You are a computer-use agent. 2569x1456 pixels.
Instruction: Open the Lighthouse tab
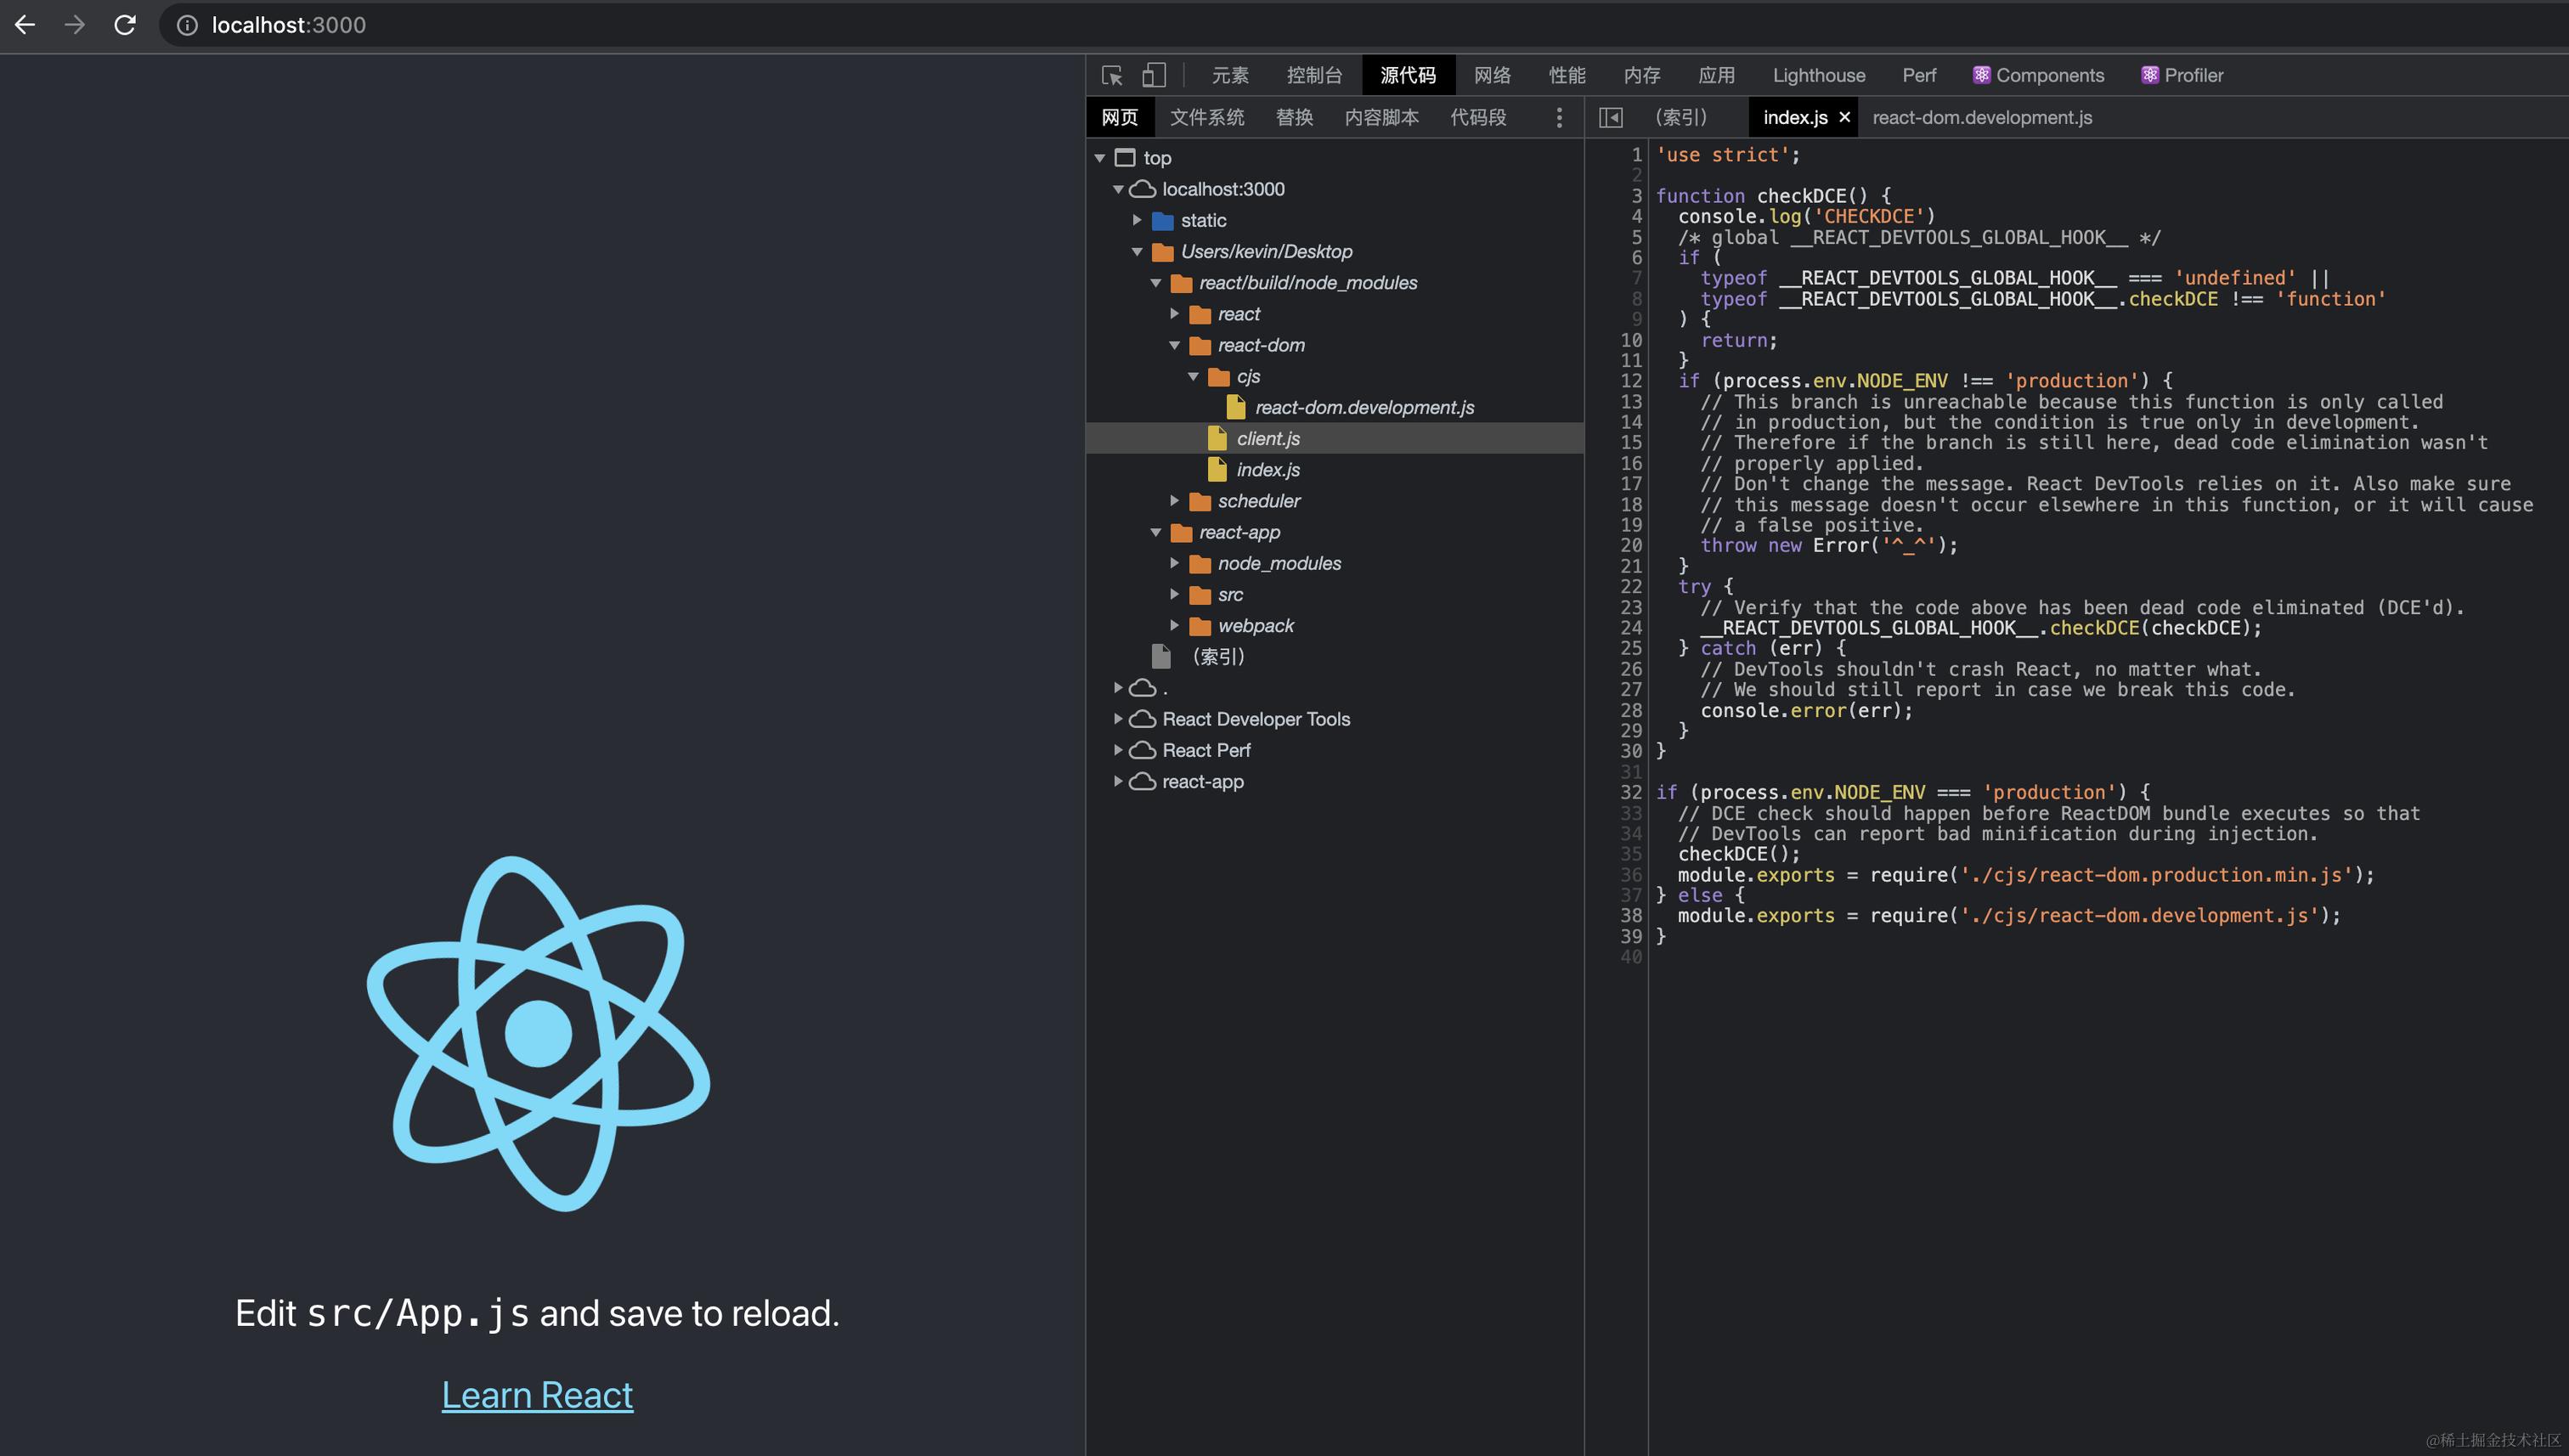pyautogui.click(x=1819, y=75)
